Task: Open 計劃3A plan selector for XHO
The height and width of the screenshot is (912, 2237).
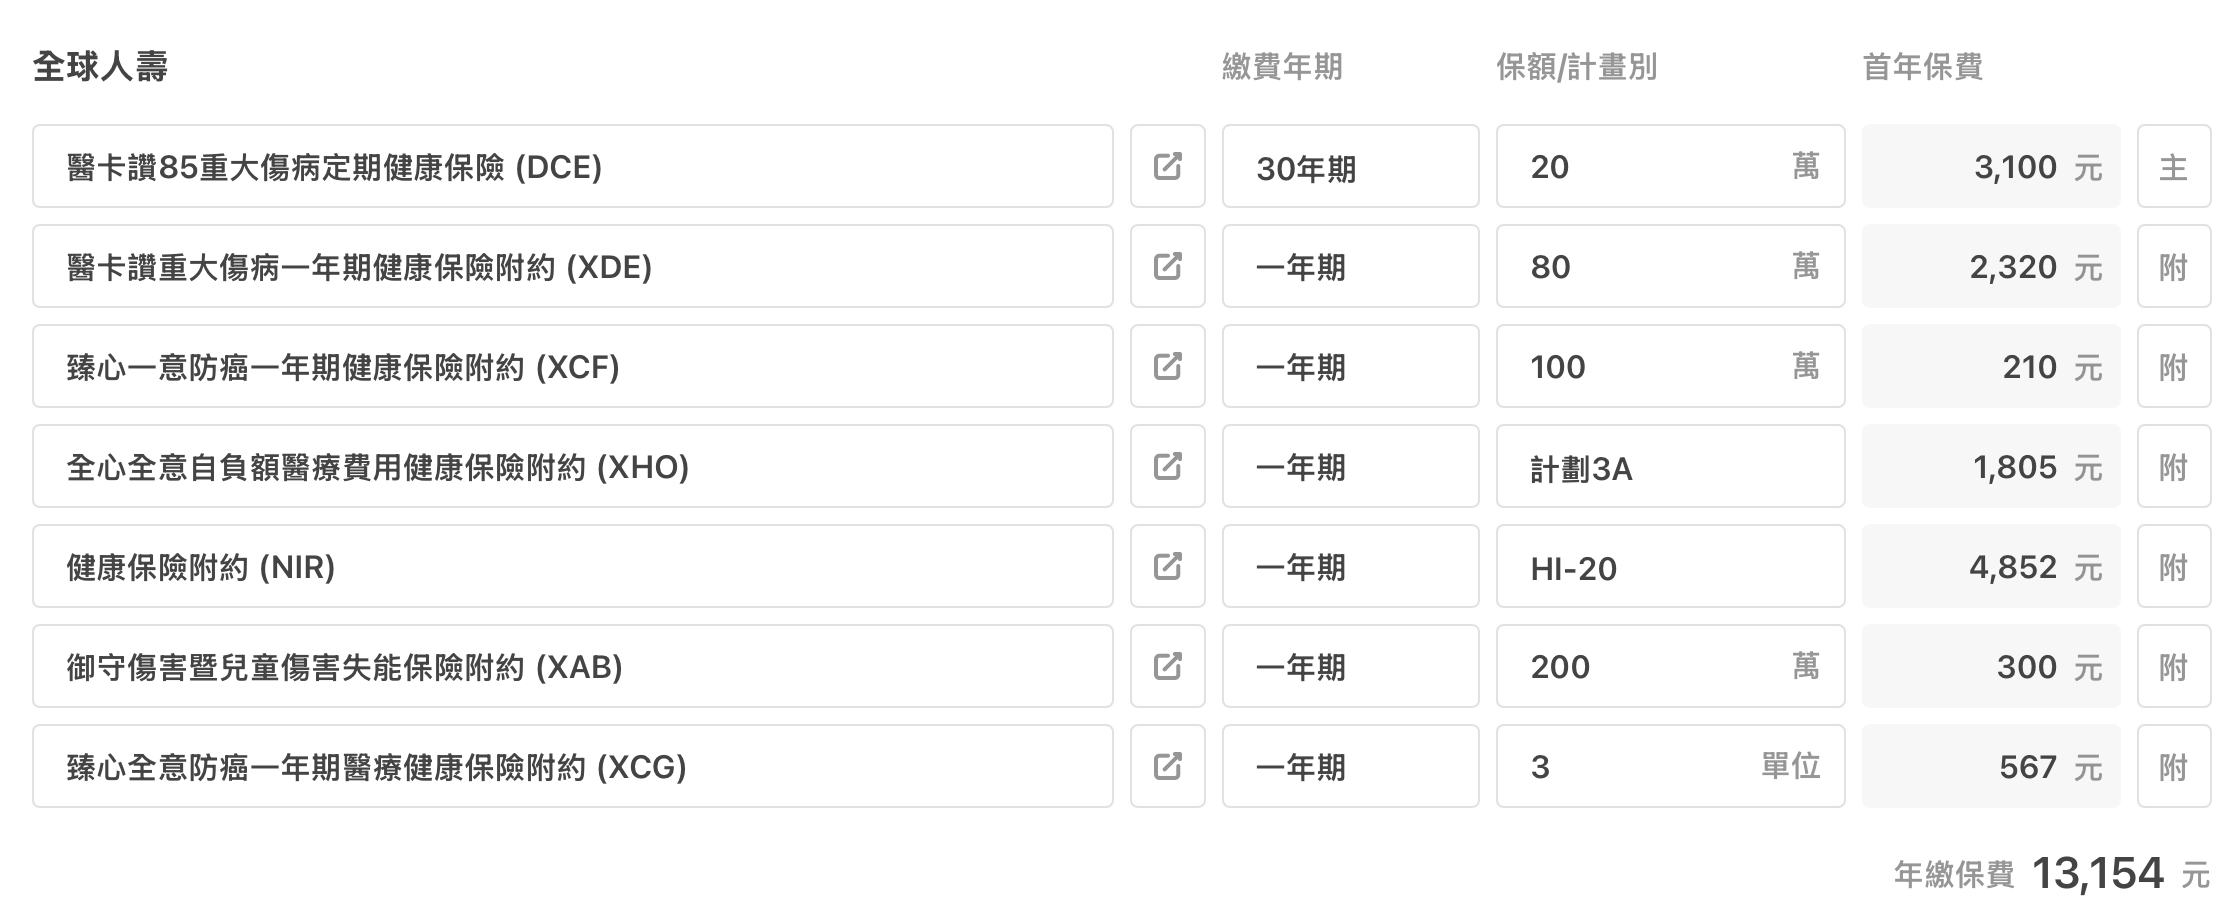Action: coord(1670,466)
